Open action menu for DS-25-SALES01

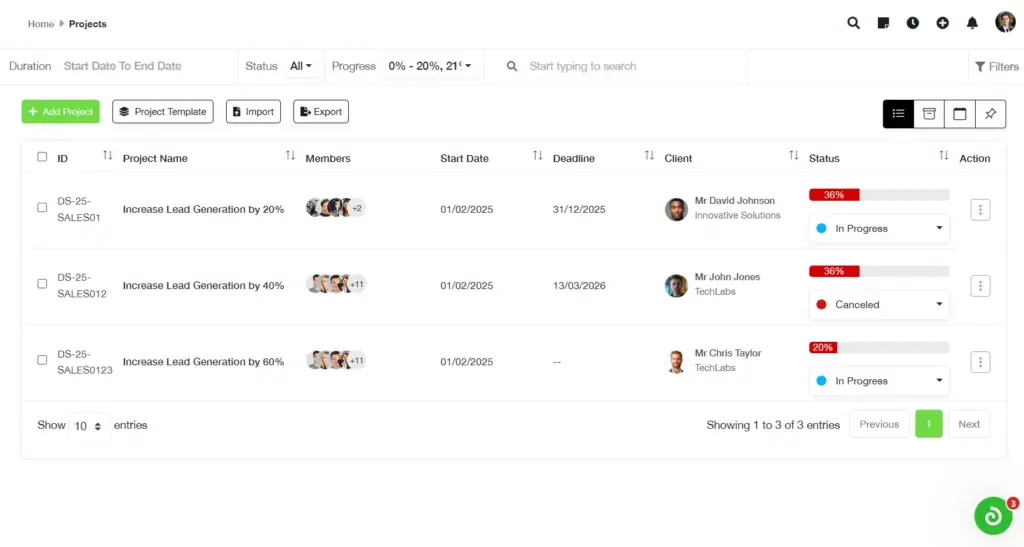(980, 210)
